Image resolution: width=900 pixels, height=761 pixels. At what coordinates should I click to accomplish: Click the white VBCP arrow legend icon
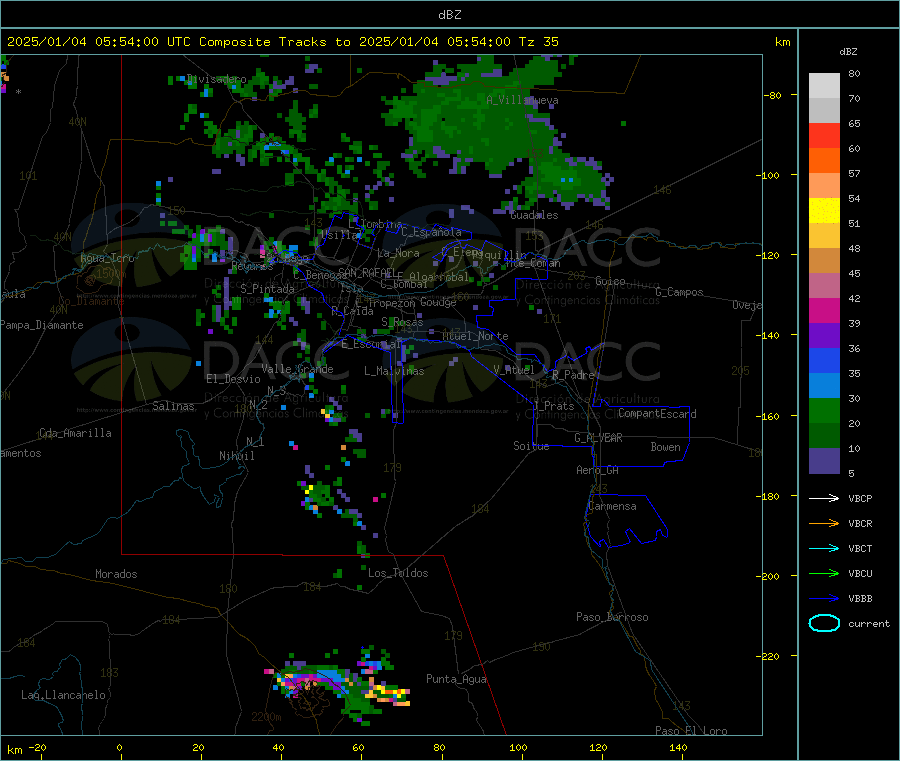click(824, 498)
